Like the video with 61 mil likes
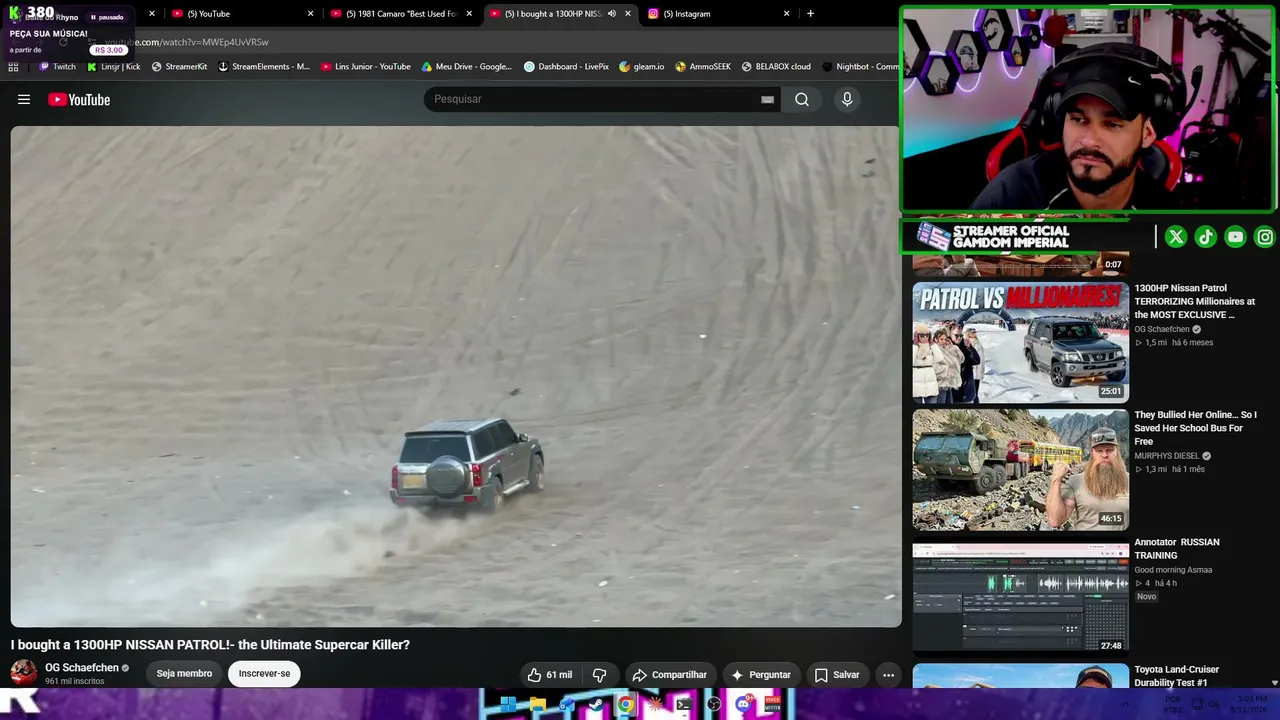 (x=549, y=675)
